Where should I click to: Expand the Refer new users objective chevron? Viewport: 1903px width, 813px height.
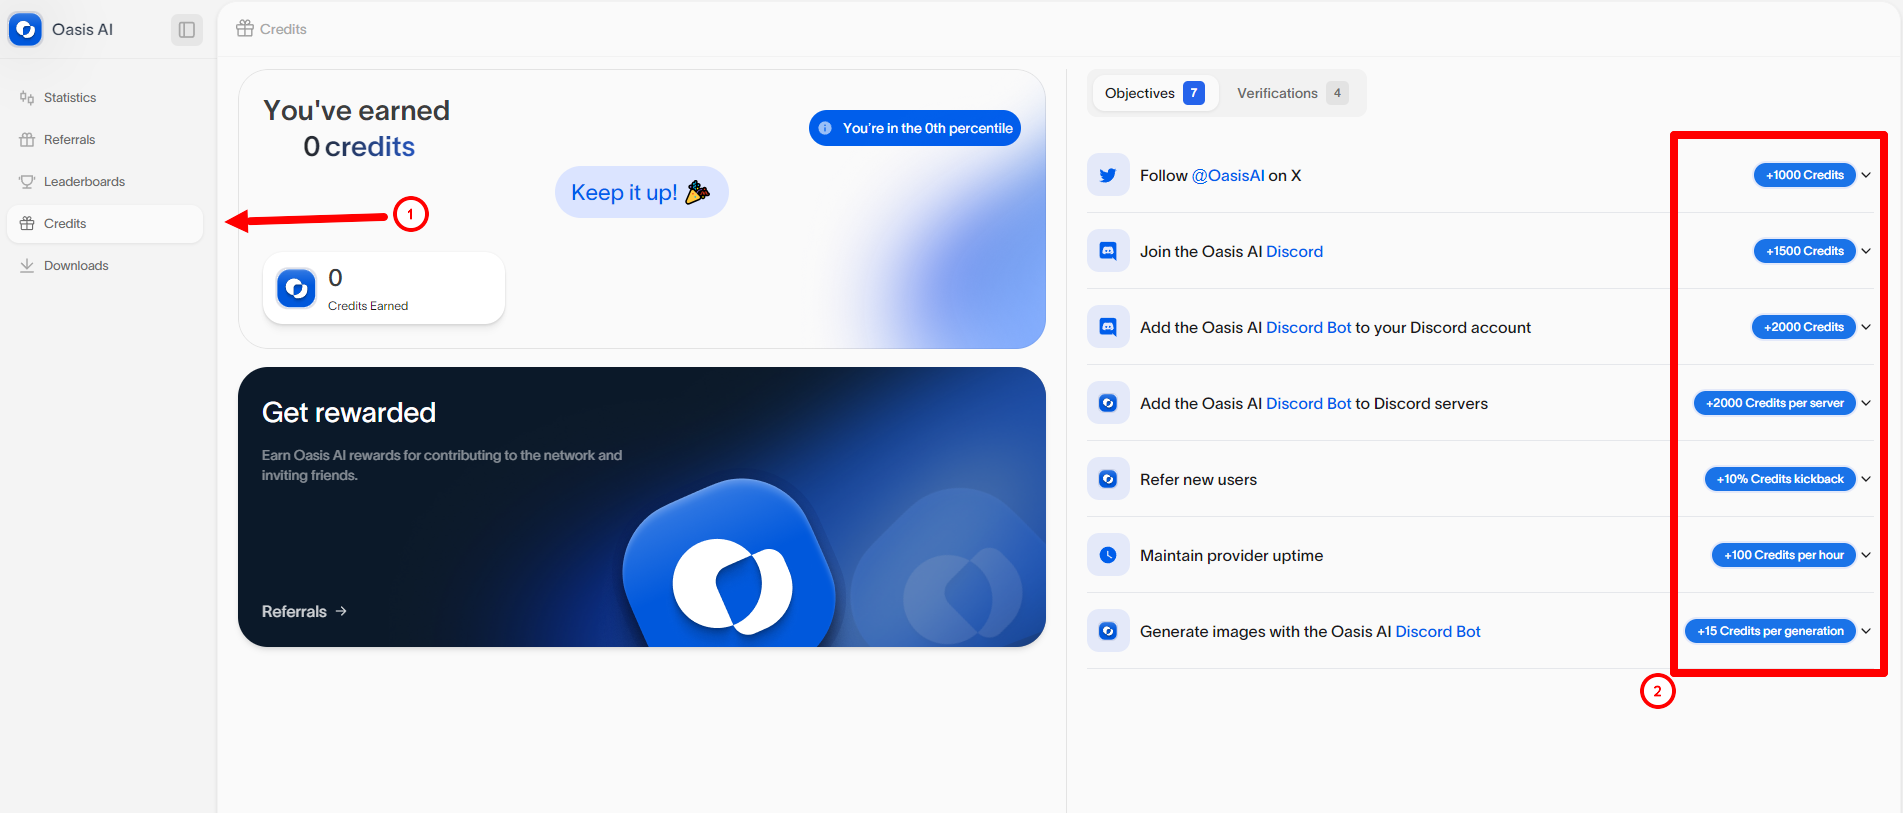[x=1866, y=479]
